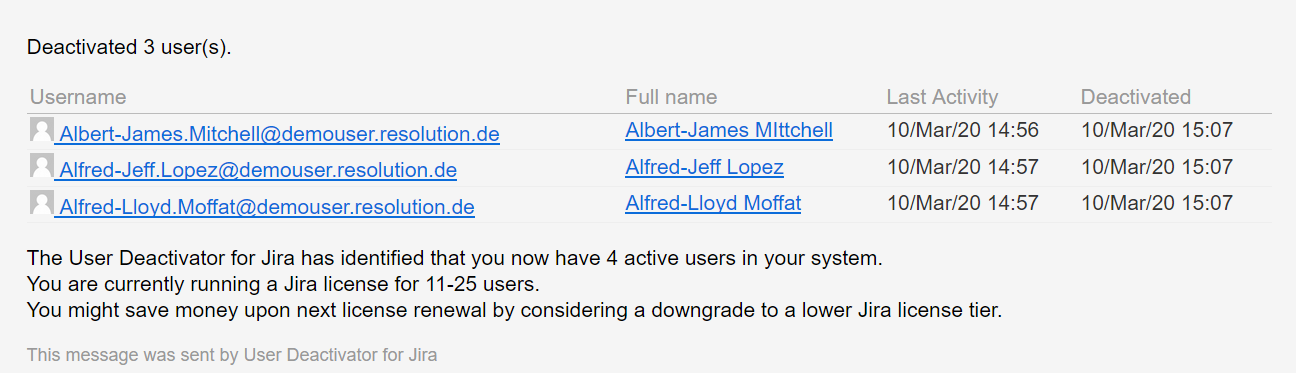Click the 'Deactivated 3 user(s).' heading text
This screenshot has height=373, width=1296.
[129, 47]
